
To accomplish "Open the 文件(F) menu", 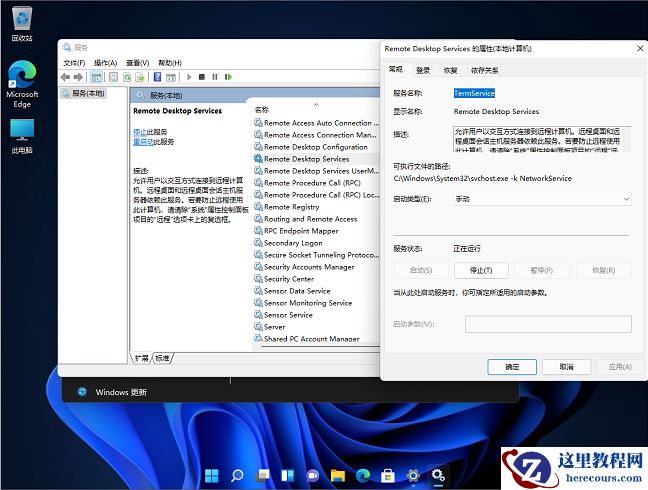I will pyautogui.click(x=74, y=63).
